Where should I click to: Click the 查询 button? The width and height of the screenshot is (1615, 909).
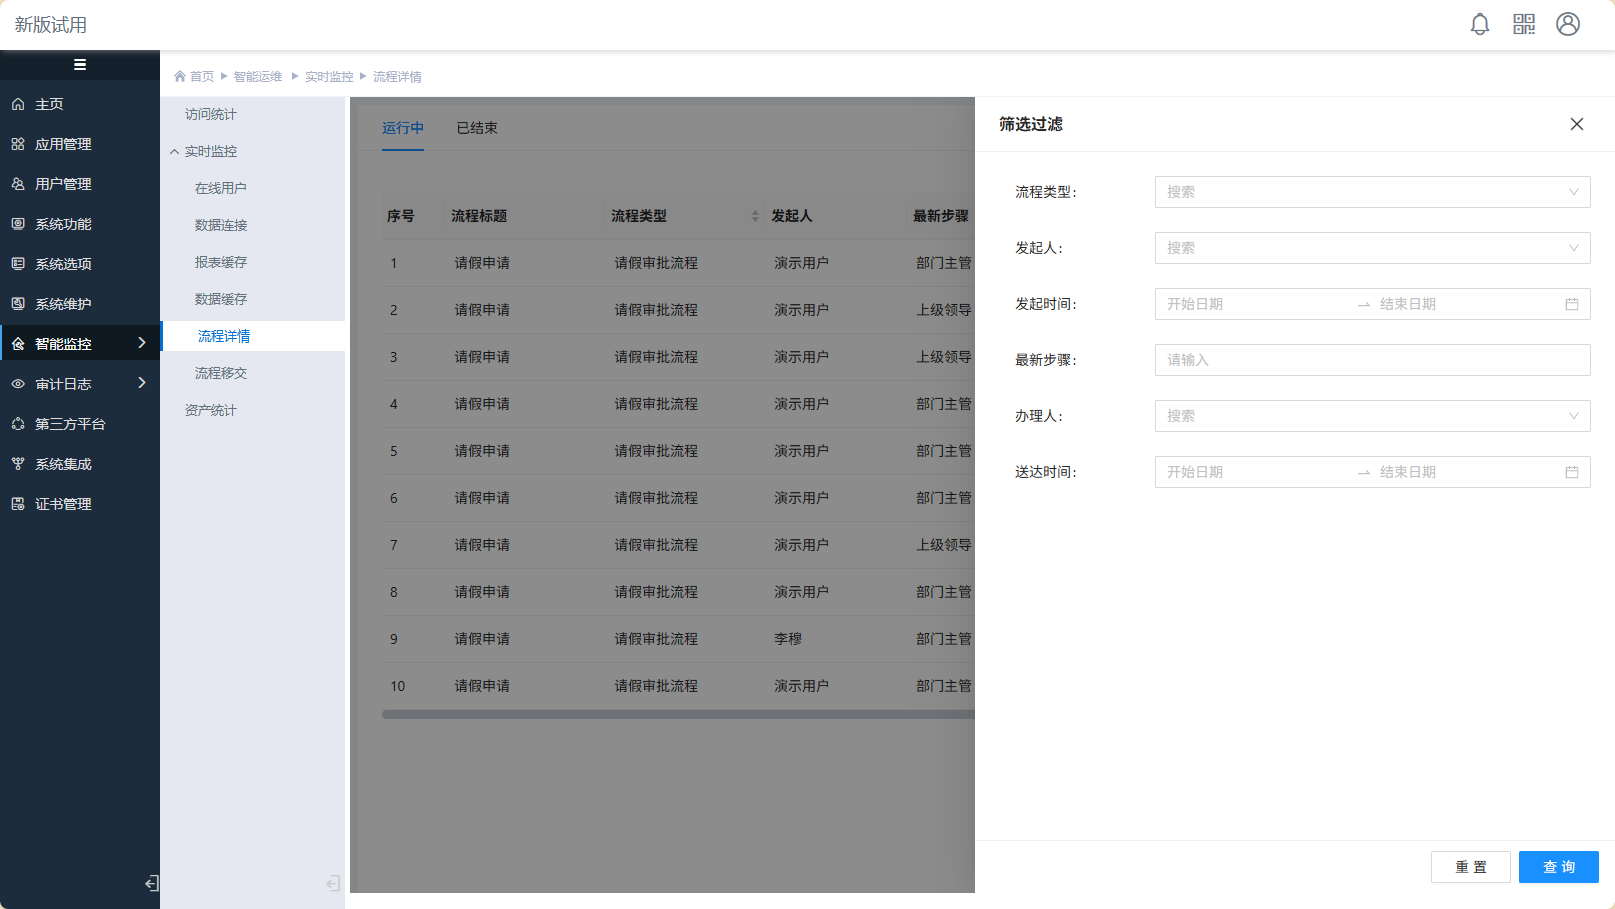[x=1558, y=867]
